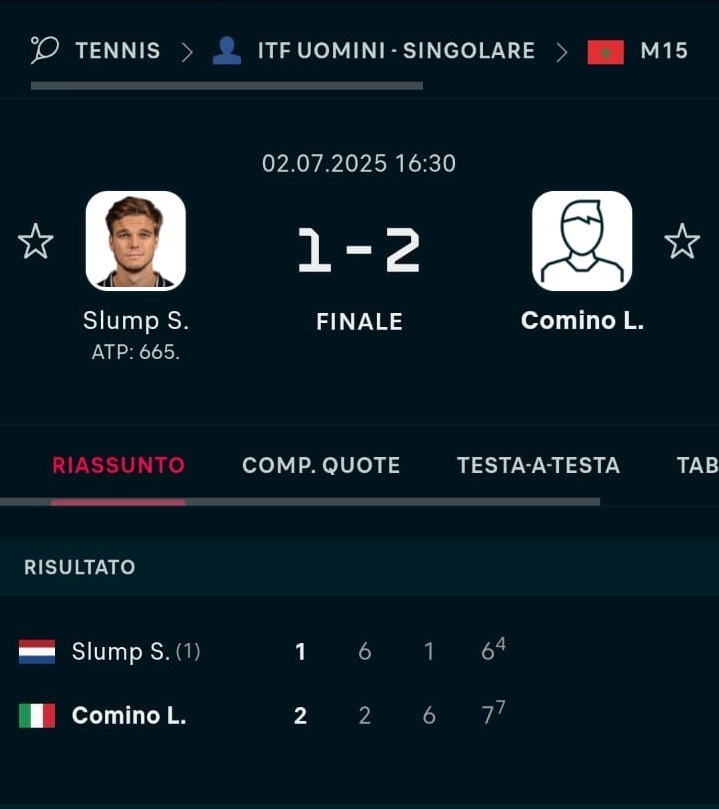Screen dimensions: 719x809
Task: Open the partially visible TAB tab
Action: coord(697,465)
